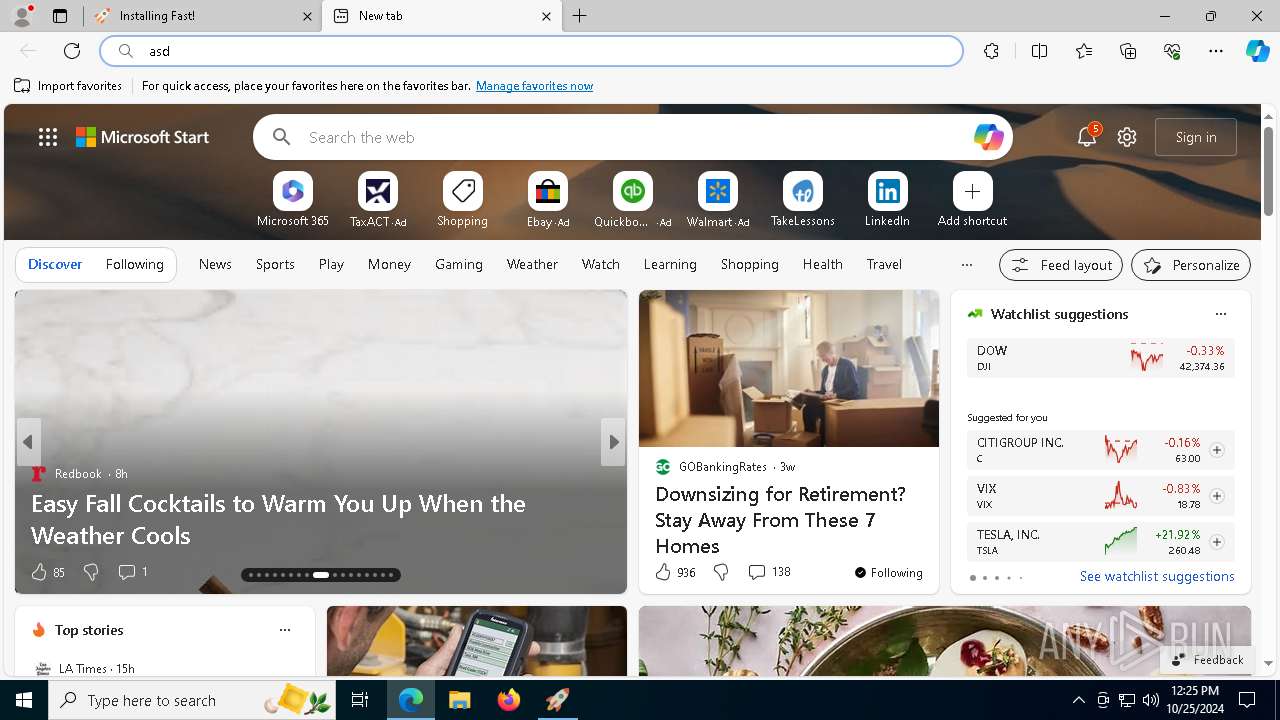Click the Personalize button
This screenshot has height=720, width=1280.
point(1191,265)
